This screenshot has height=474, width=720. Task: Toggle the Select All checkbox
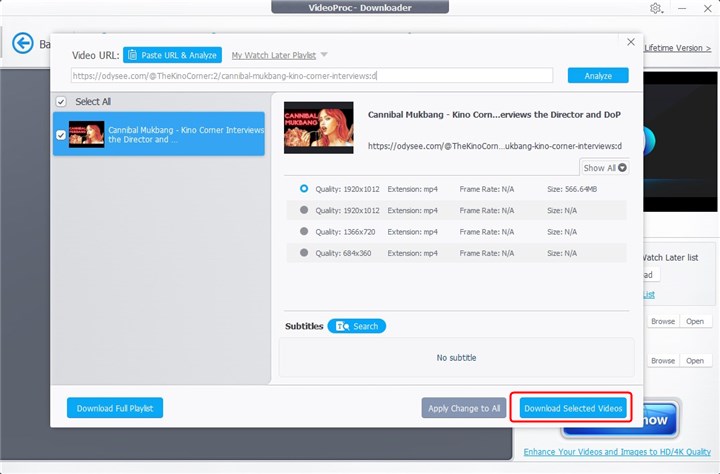pyautogui.click(x=61, y=102)
